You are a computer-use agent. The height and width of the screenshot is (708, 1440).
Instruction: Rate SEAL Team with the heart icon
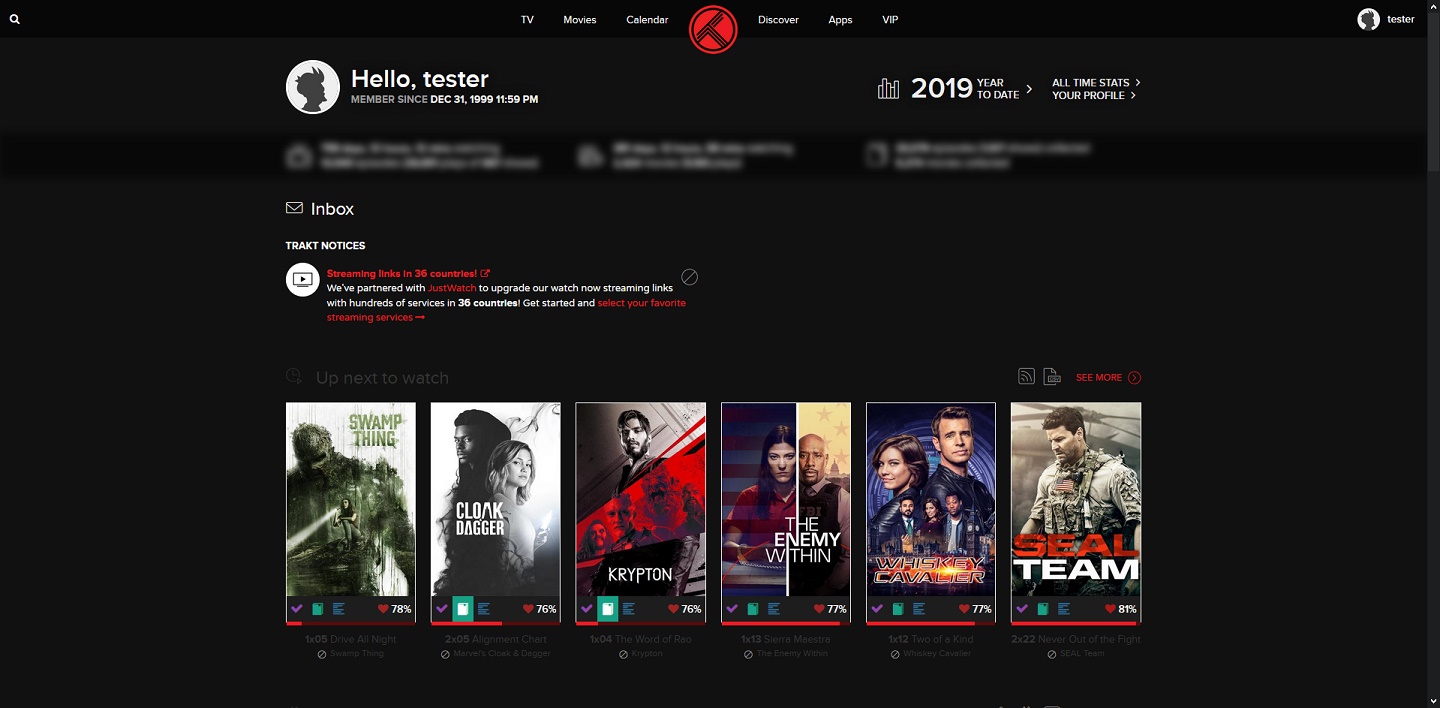tap(1108, 608)
